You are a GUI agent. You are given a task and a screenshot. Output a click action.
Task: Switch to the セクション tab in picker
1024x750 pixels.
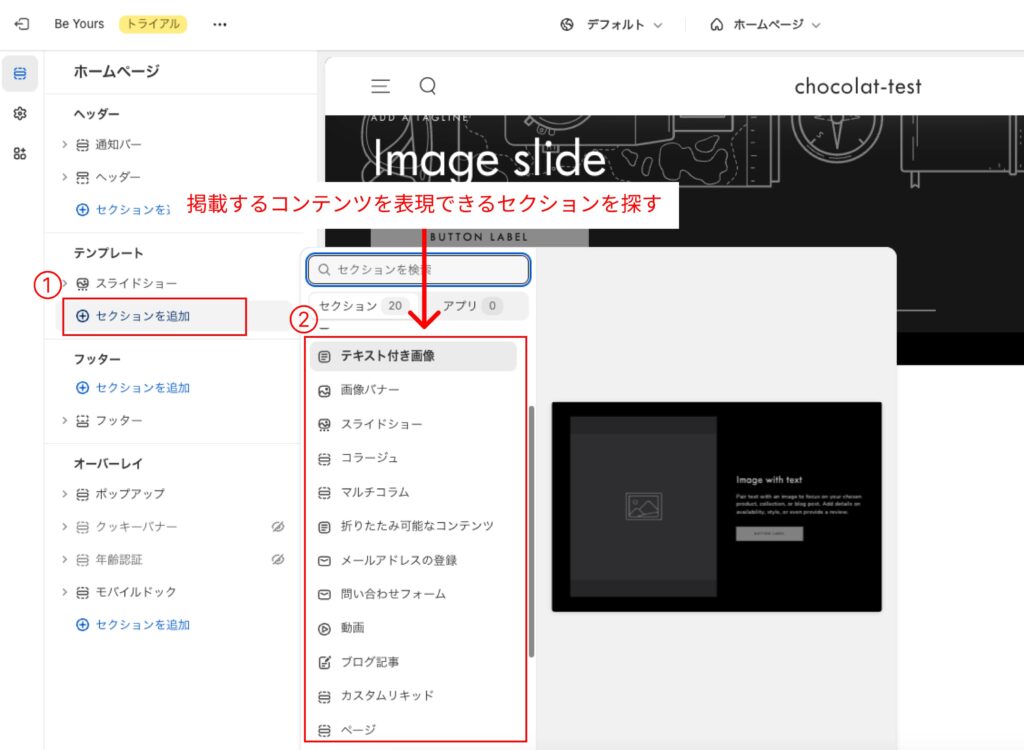pos(362,305)
